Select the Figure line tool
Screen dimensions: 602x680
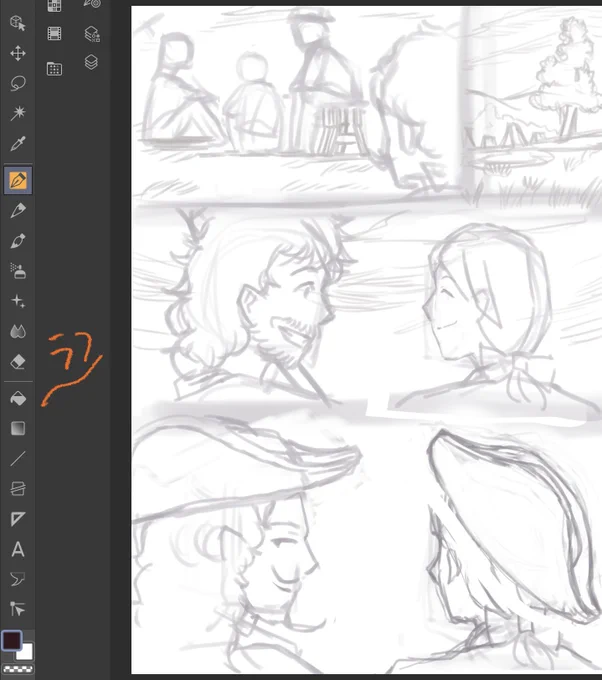(18, 458)
